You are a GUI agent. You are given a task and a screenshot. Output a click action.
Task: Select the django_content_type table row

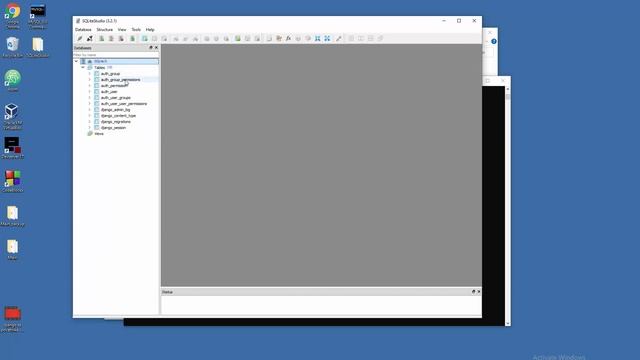pos(118,116)
